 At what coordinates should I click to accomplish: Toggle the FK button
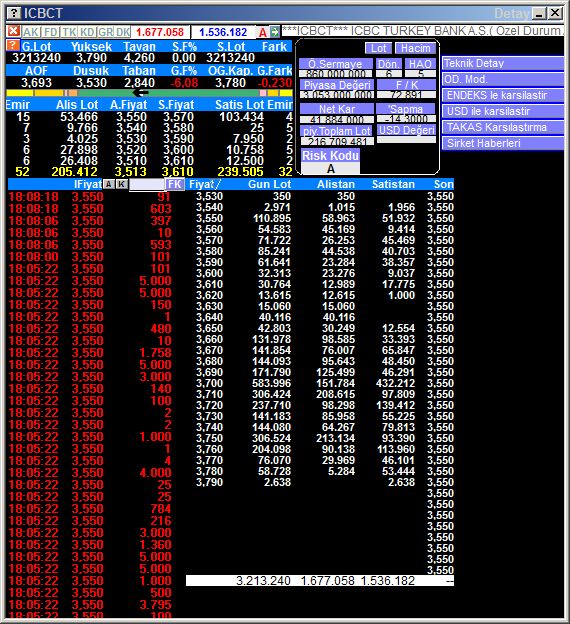click(175, 184)
